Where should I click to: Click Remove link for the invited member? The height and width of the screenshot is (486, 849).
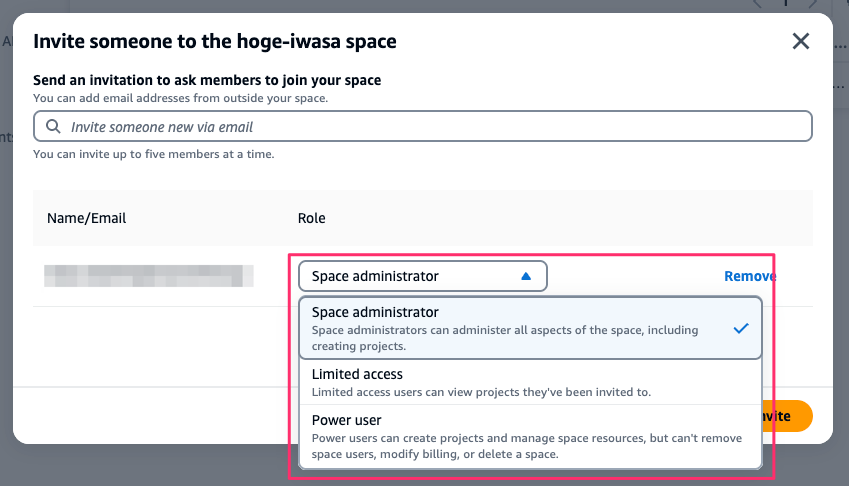coord(749,276)
